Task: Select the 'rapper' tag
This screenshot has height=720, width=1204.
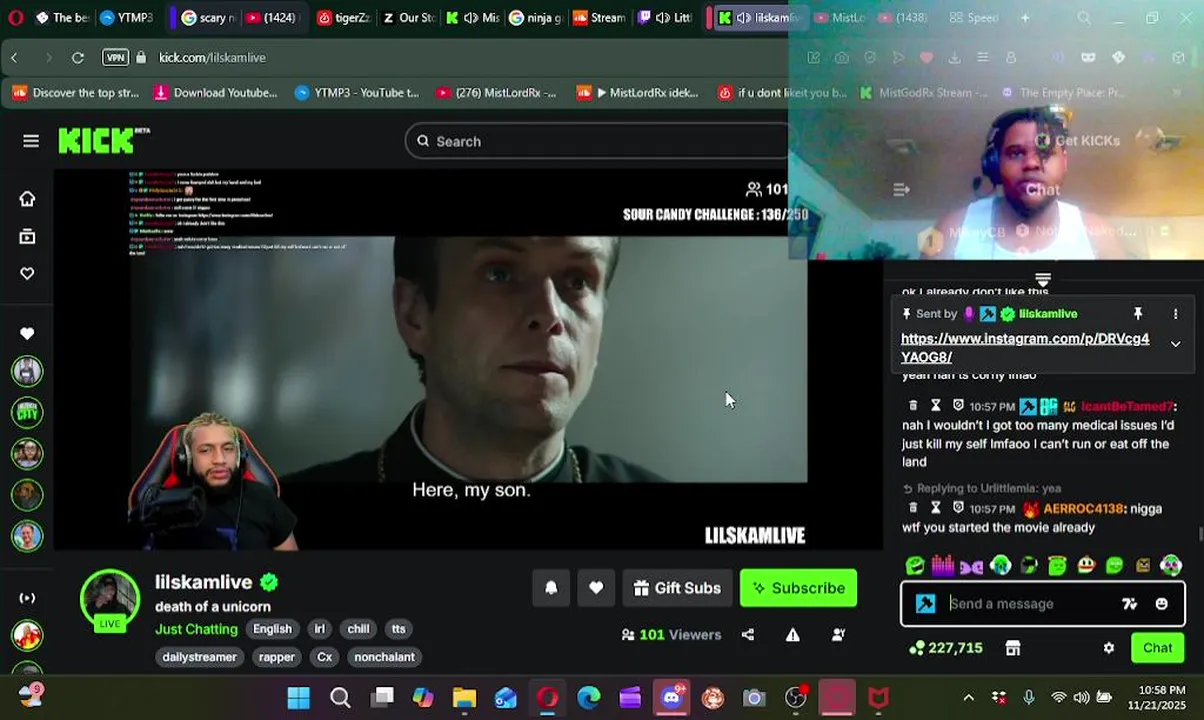Action: click(276, 657)
